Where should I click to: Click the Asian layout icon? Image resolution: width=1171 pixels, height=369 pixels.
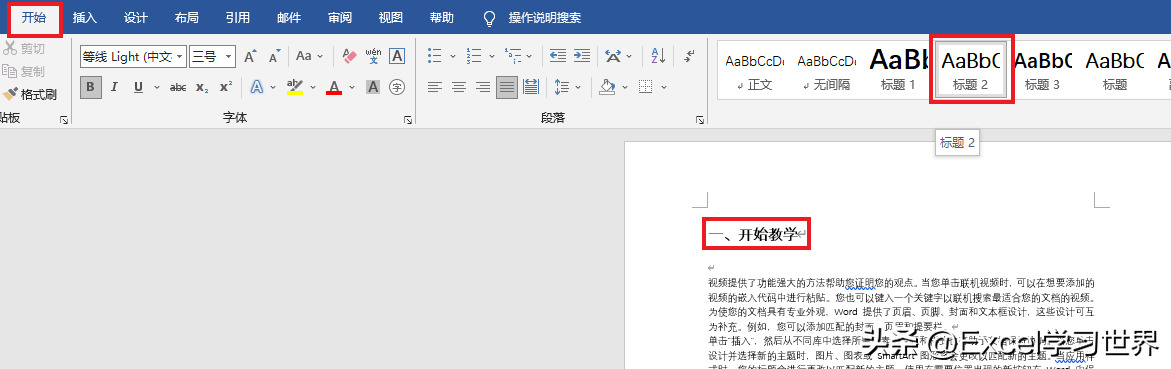click(x=613, y=56)
